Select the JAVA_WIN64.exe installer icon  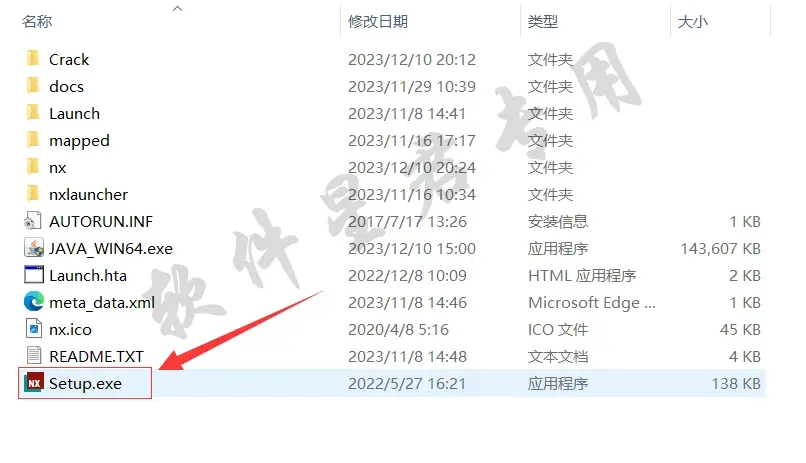[x=34, y=248]
